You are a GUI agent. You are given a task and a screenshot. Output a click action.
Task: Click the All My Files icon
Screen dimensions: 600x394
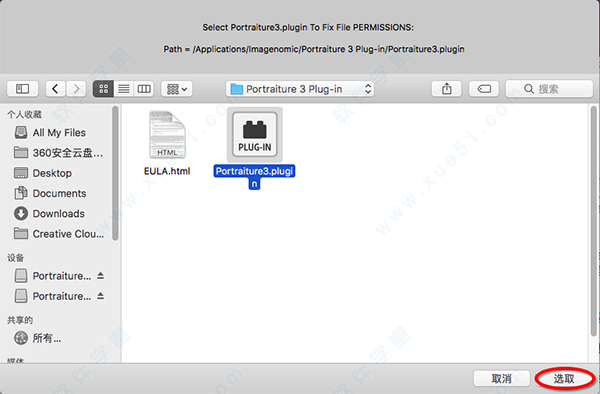pos(21,133)
